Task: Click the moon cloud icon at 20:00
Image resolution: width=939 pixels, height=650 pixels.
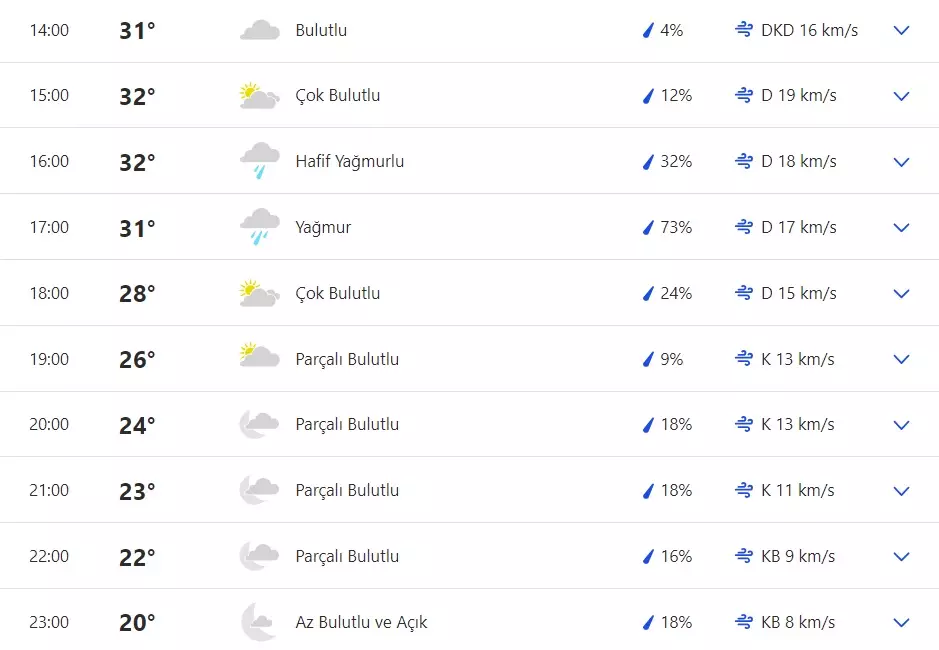Action: click(x=258, y=424)
